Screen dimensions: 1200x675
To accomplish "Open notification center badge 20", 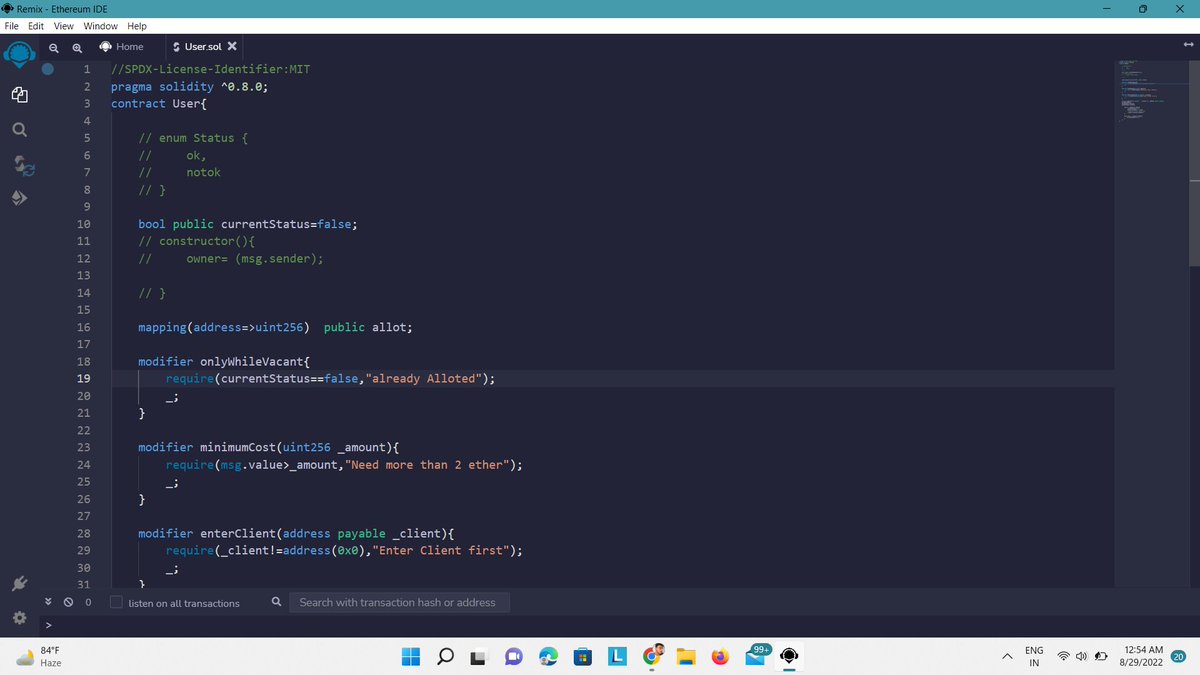I will coord(1179,657).
